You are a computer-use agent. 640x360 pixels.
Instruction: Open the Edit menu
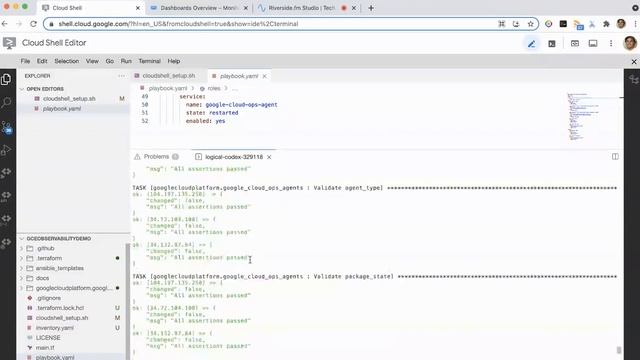click(x=42, y=61)
